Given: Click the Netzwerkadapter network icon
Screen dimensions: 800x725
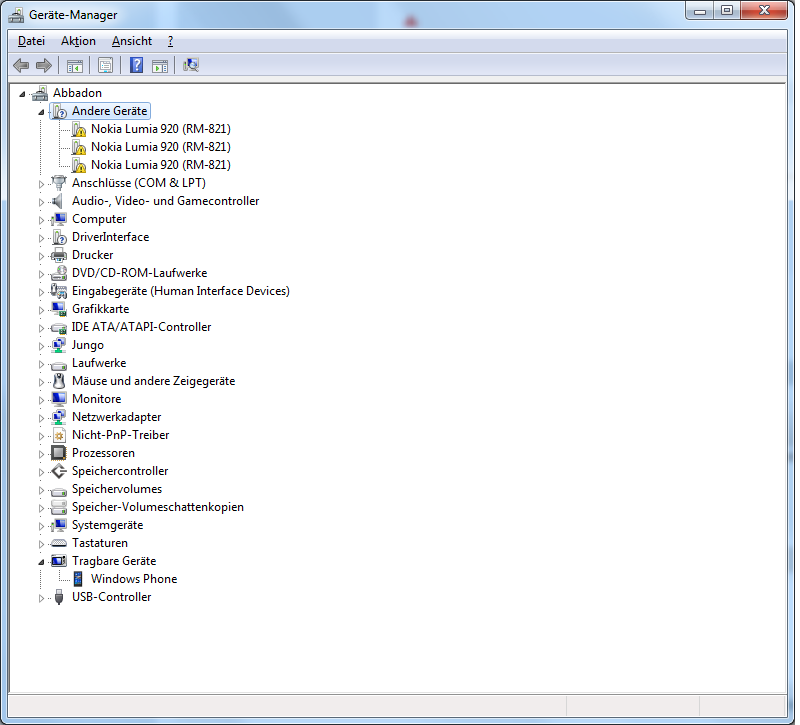Looking at the screenshot, I should click(x=59, y=417).
